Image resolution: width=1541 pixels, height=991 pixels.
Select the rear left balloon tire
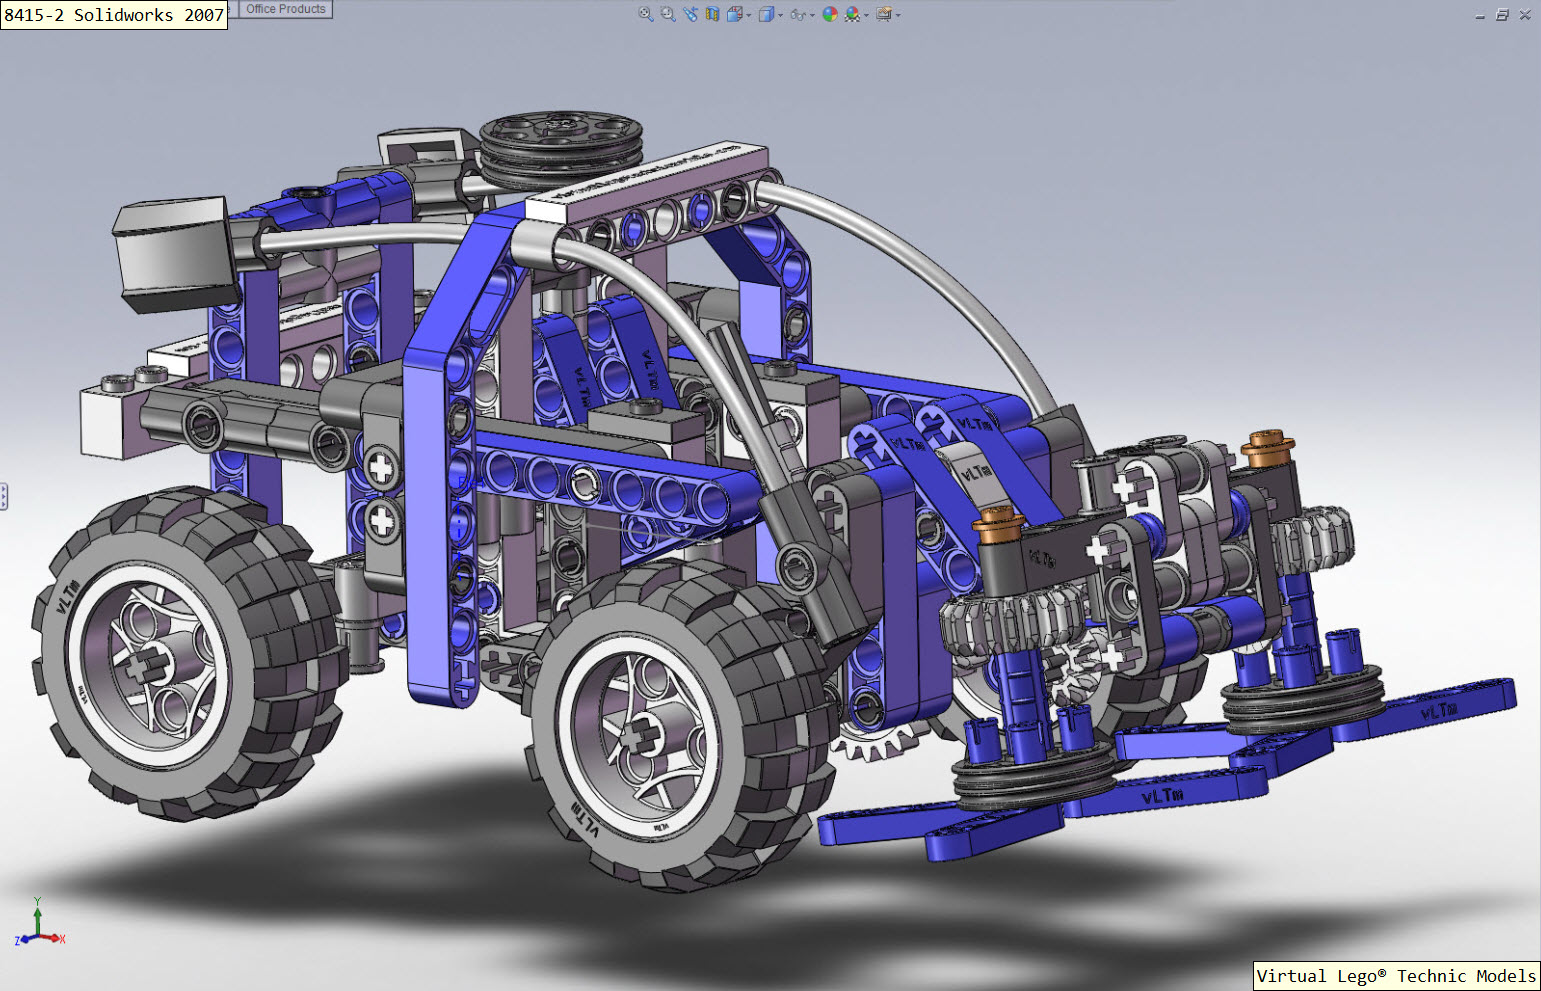[x=190, y=655]
